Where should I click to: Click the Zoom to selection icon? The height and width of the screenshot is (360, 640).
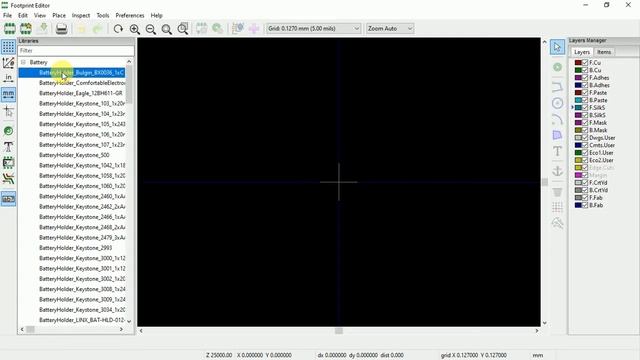tap(183, 29)
